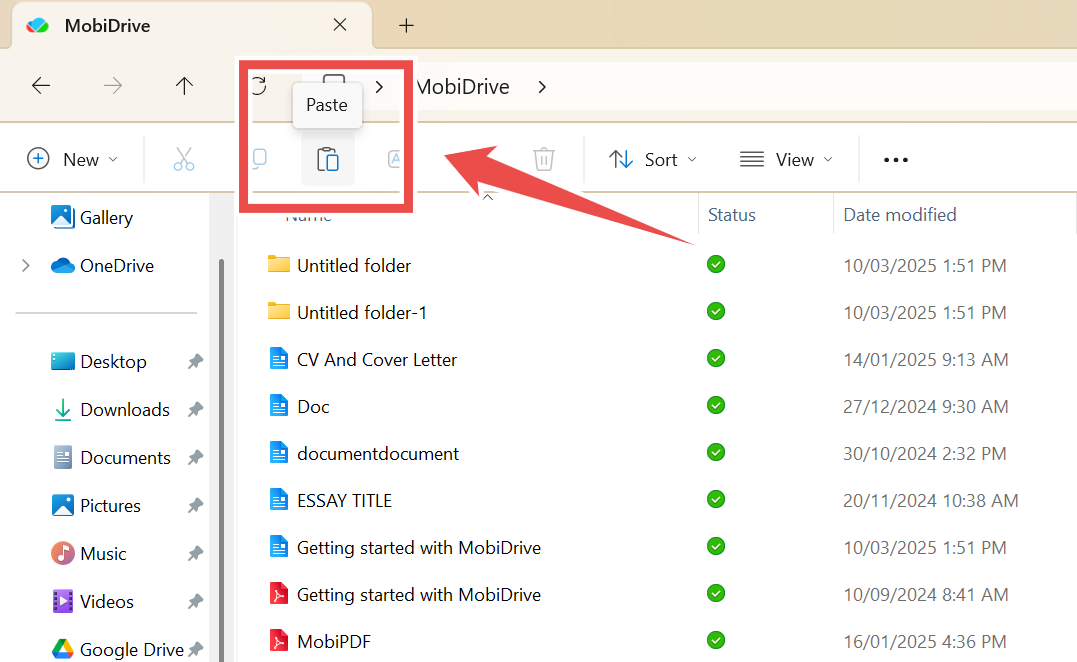Unpin Desktop using its pin icon
Viewport: 1077px width, 662px height.
click(195, 362)
